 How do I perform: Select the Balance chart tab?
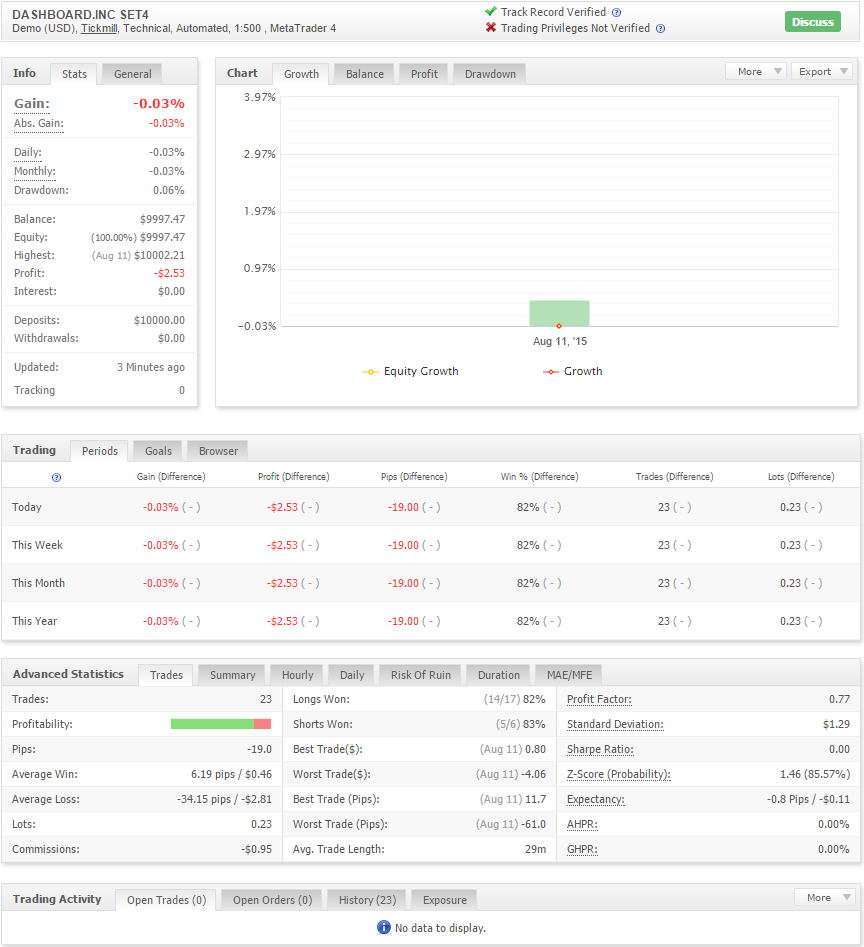coord(364,74)
